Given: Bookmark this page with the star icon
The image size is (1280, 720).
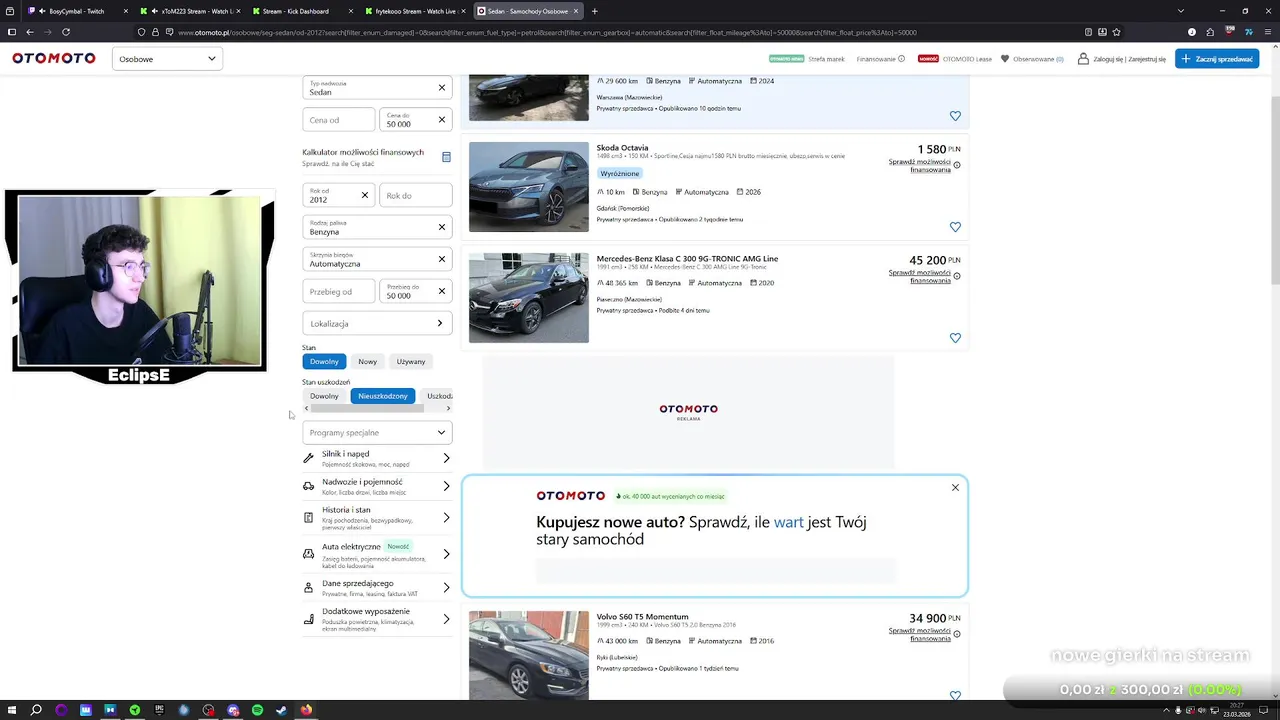Looking at the screenshot, I should click(1117, 32).
